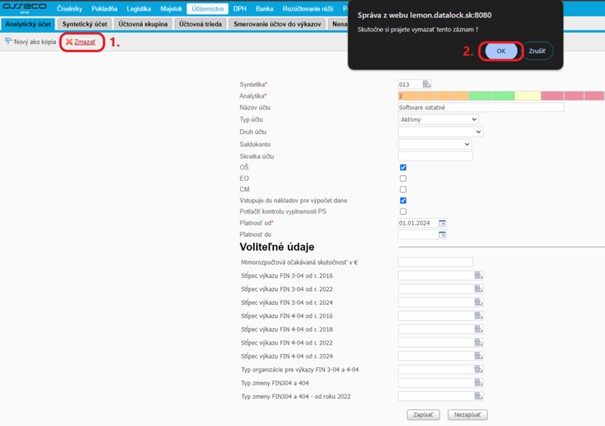Confirm deletion with the OK button

pyautogui.click(x=501, y=51)
